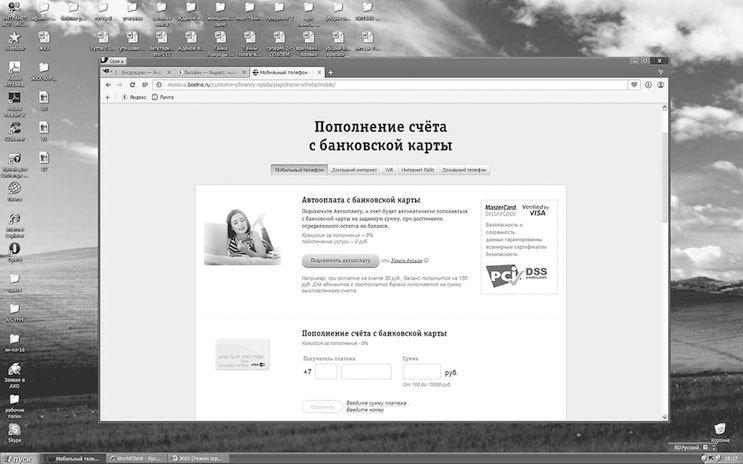
Task: Reload the page with the refresh icon
Action: 131,85
